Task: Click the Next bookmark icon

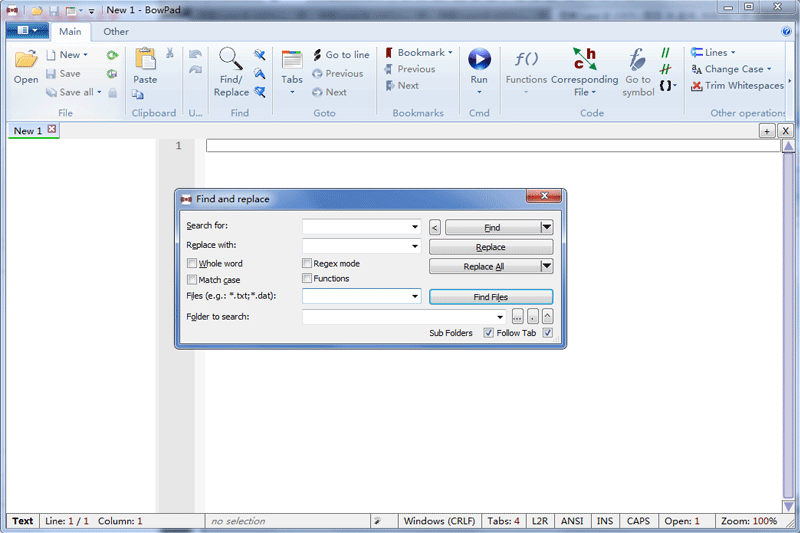Action: pos(389,86)
